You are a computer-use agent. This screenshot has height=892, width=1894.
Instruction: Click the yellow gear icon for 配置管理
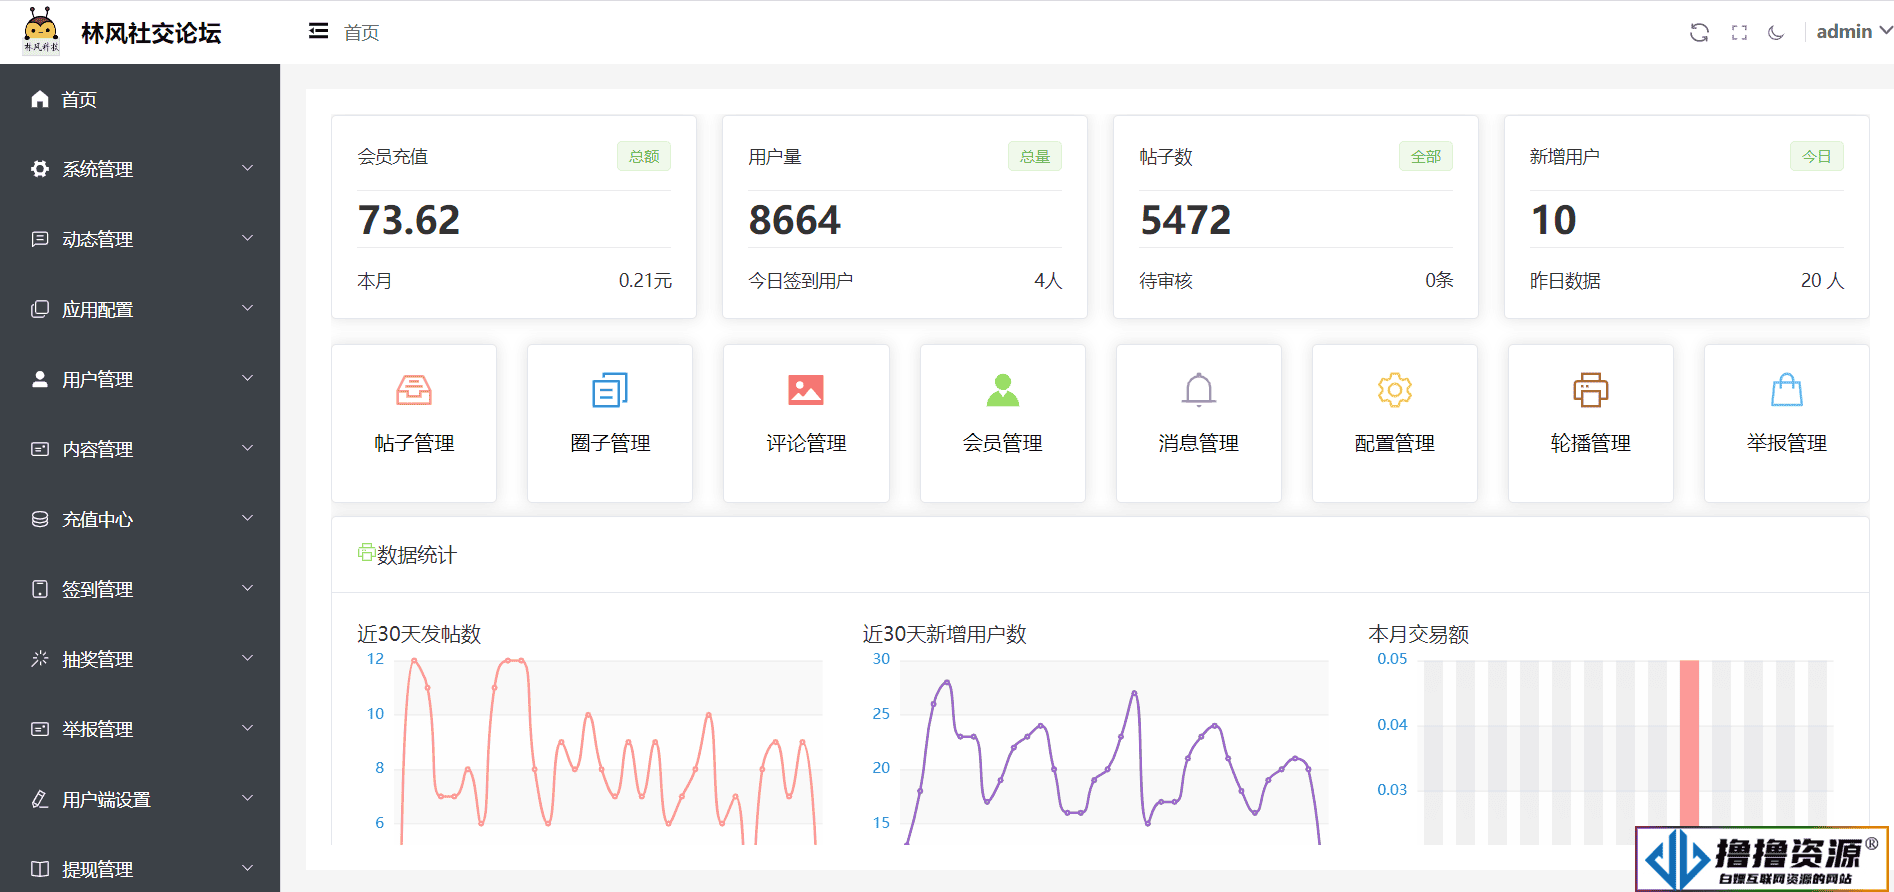(x=1395, y=390)
